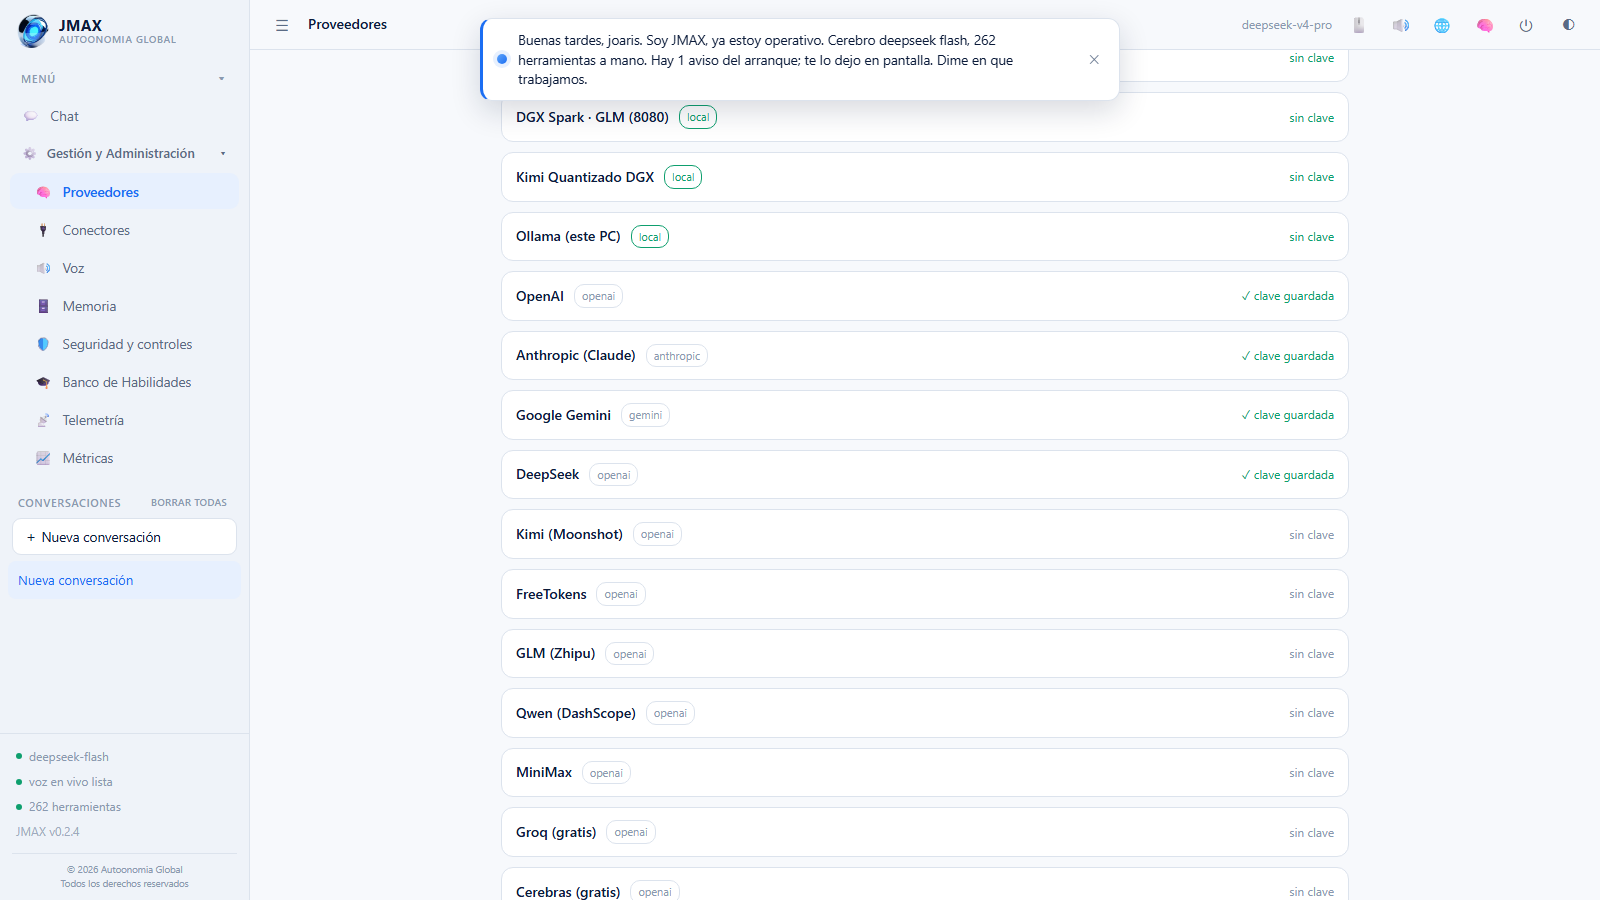This screenshot has height=900, width=1600.
Task: Open the OpenAI provider card
Action: pos(924,296)
